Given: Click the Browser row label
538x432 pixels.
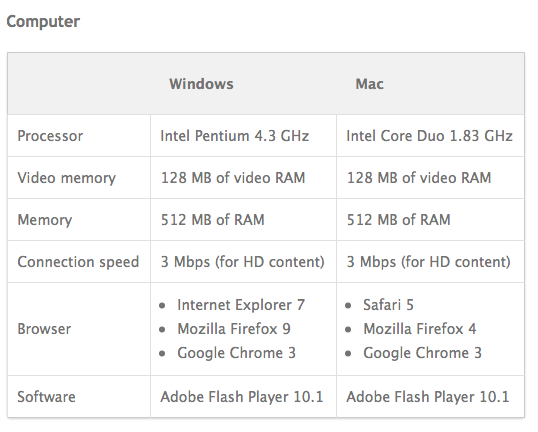Looking at the screenshot, I should [44, 329].
